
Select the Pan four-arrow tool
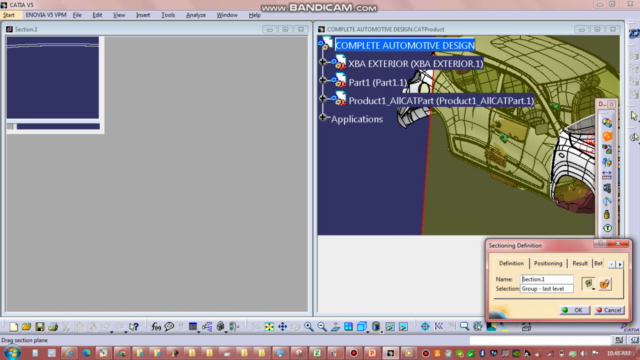tap(282, 327)
